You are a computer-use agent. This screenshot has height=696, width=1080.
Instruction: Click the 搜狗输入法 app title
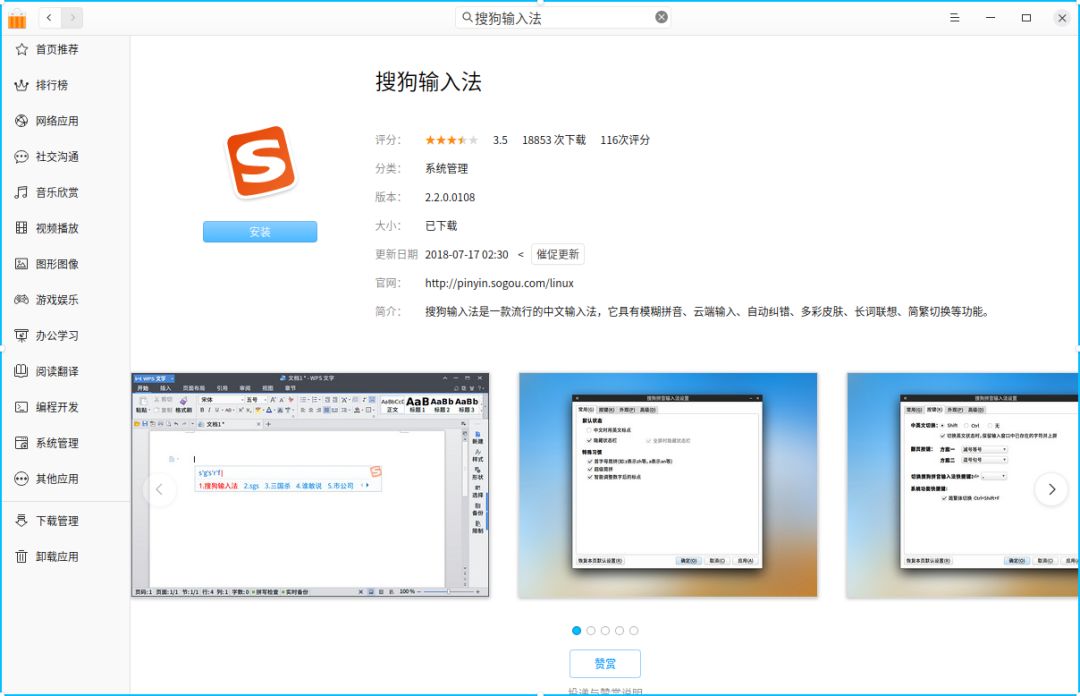tap(428, 82)
